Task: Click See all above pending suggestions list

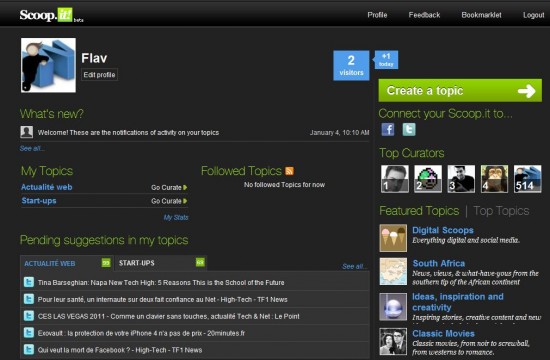Action: pyautogui.click(x=354, y=266)
